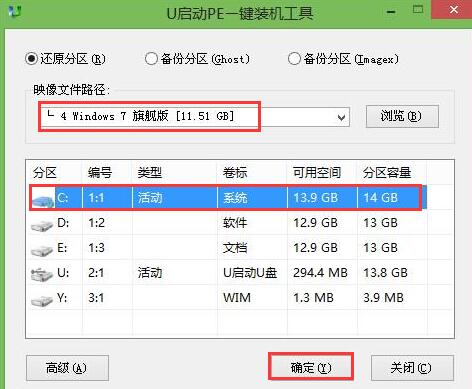The image size is (472, 389).
Task: Minimize the U启动PE window
Action: [x=391, y=12]
